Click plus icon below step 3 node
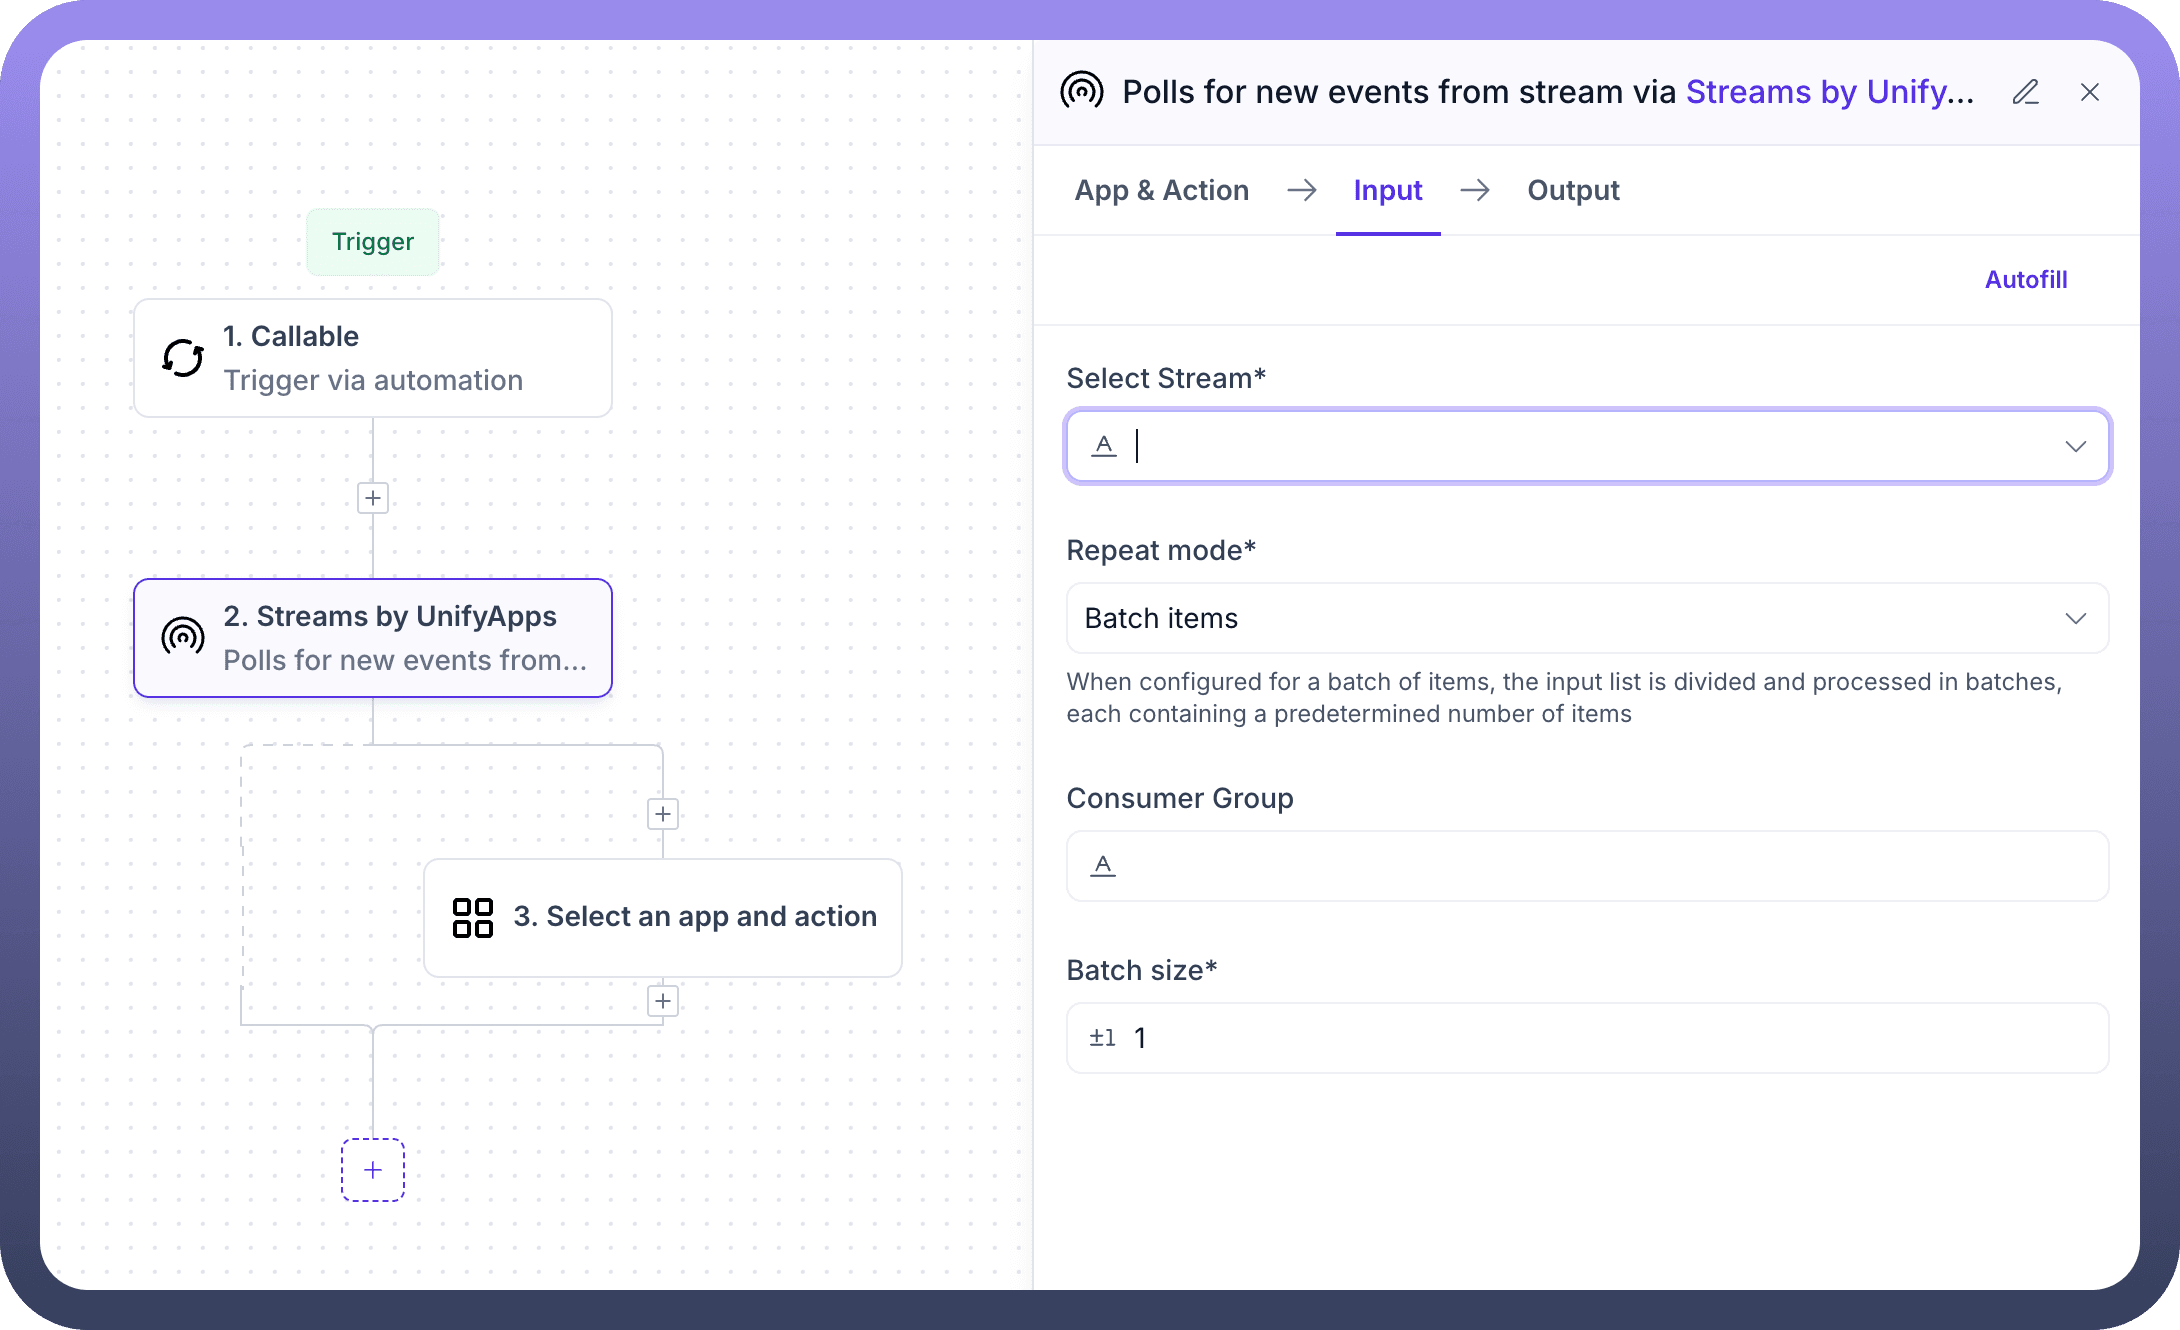 click(x=663, y=1001)
